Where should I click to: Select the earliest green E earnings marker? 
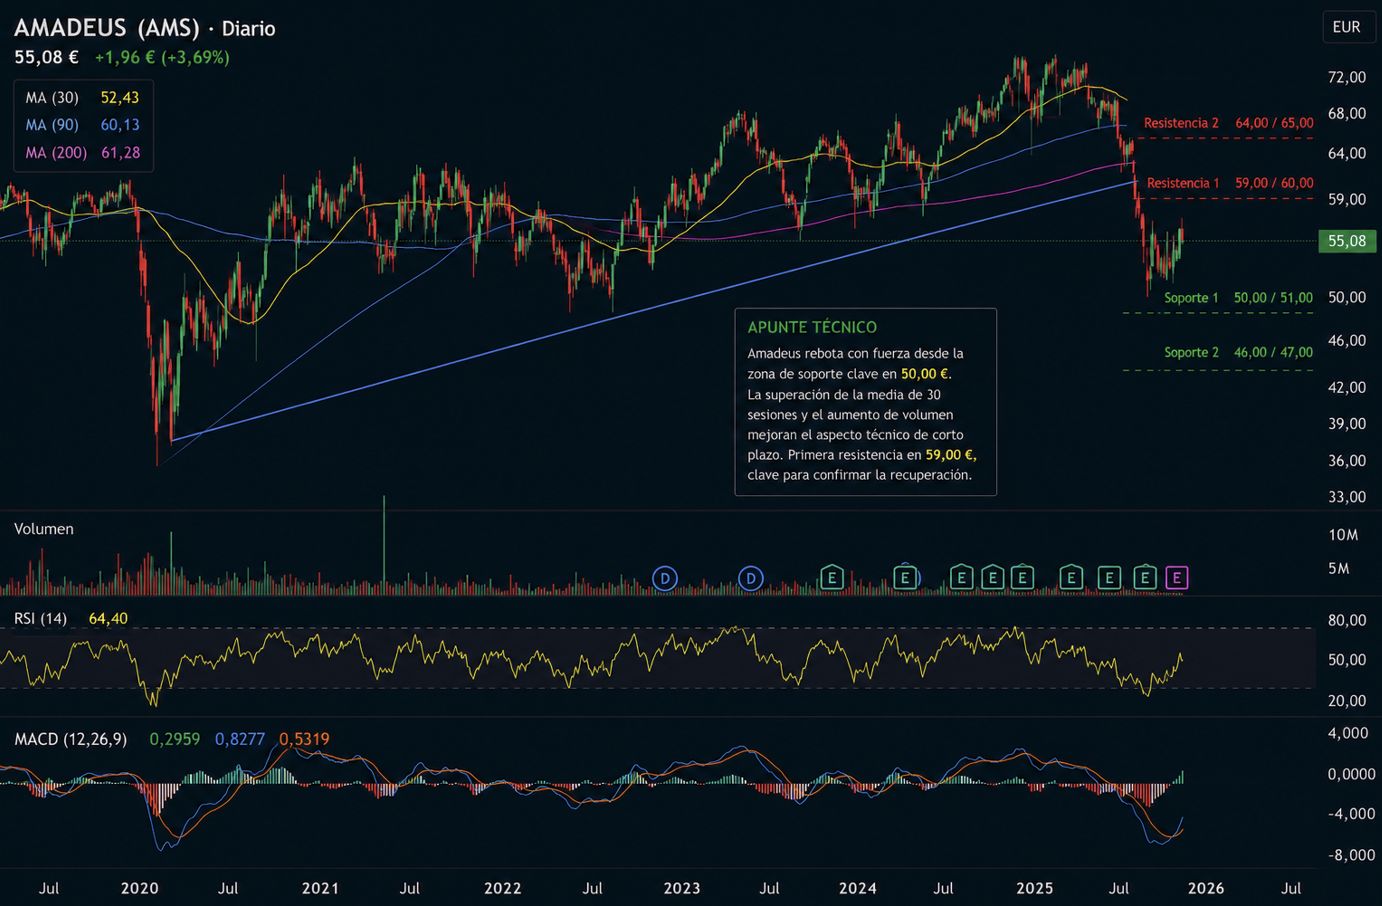pos(831,577)
